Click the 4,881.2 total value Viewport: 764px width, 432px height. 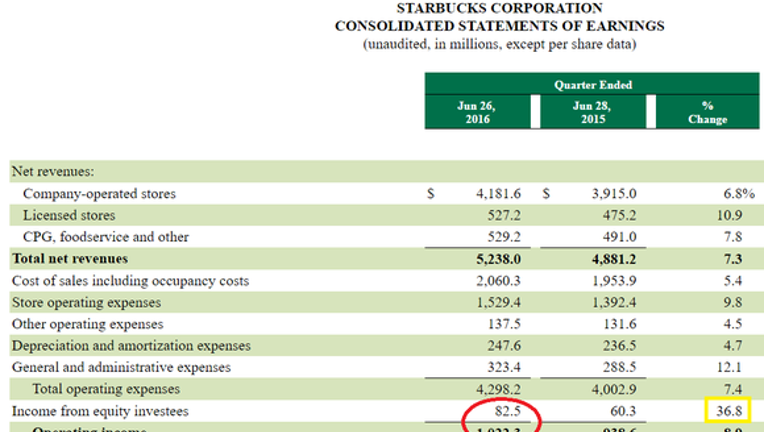pos(614,259)
